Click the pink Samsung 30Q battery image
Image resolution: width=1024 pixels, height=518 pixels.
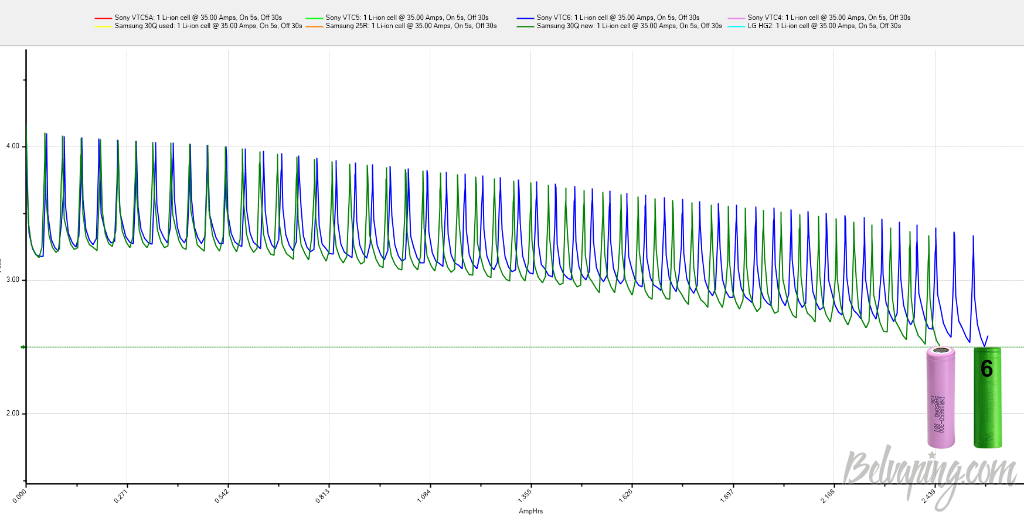941,398
